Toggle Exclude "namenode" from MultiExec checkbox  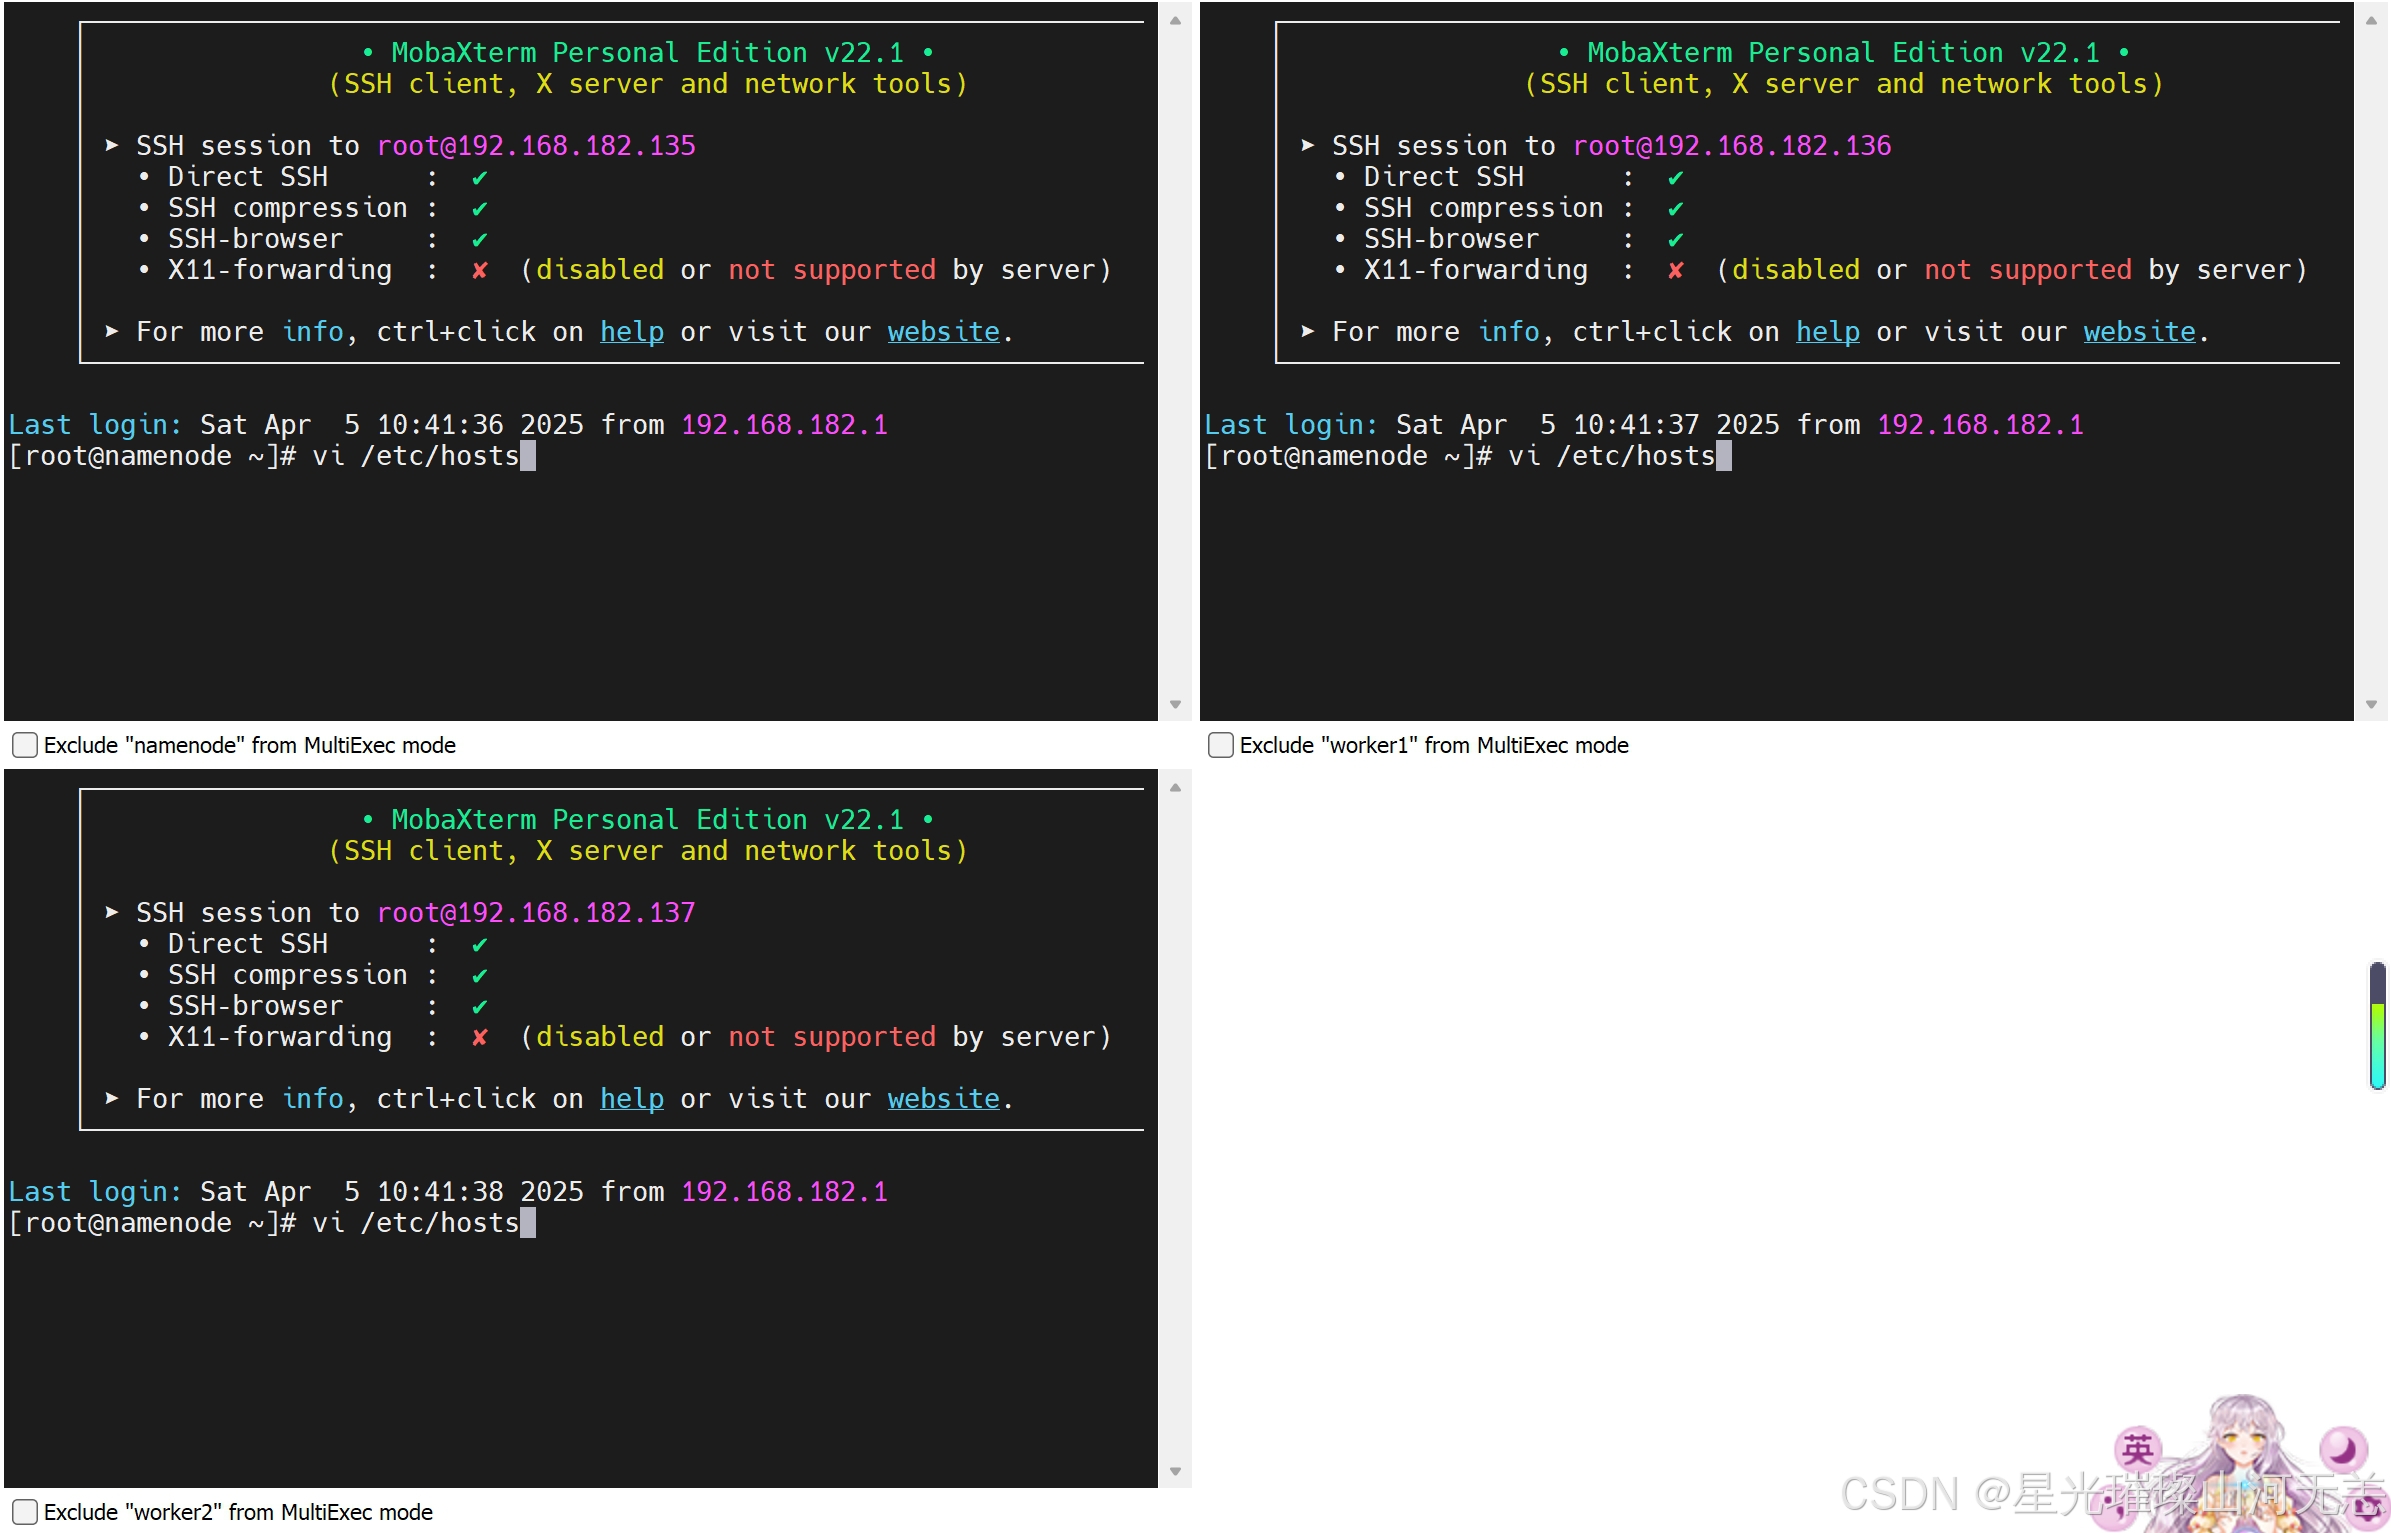tap(25, 745)
